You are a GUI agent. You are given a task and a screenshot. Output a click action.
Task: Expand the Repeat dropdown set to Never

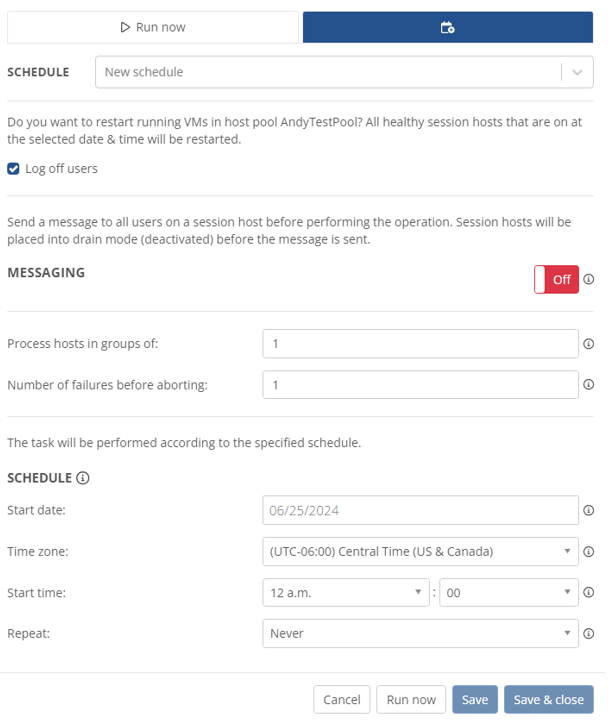420,633
